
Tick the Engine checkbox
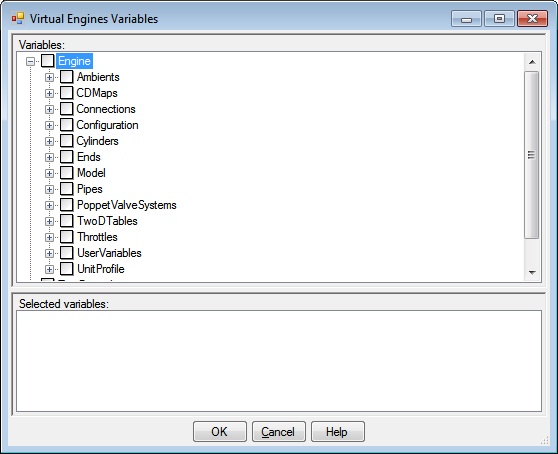(x=48, y=61)
